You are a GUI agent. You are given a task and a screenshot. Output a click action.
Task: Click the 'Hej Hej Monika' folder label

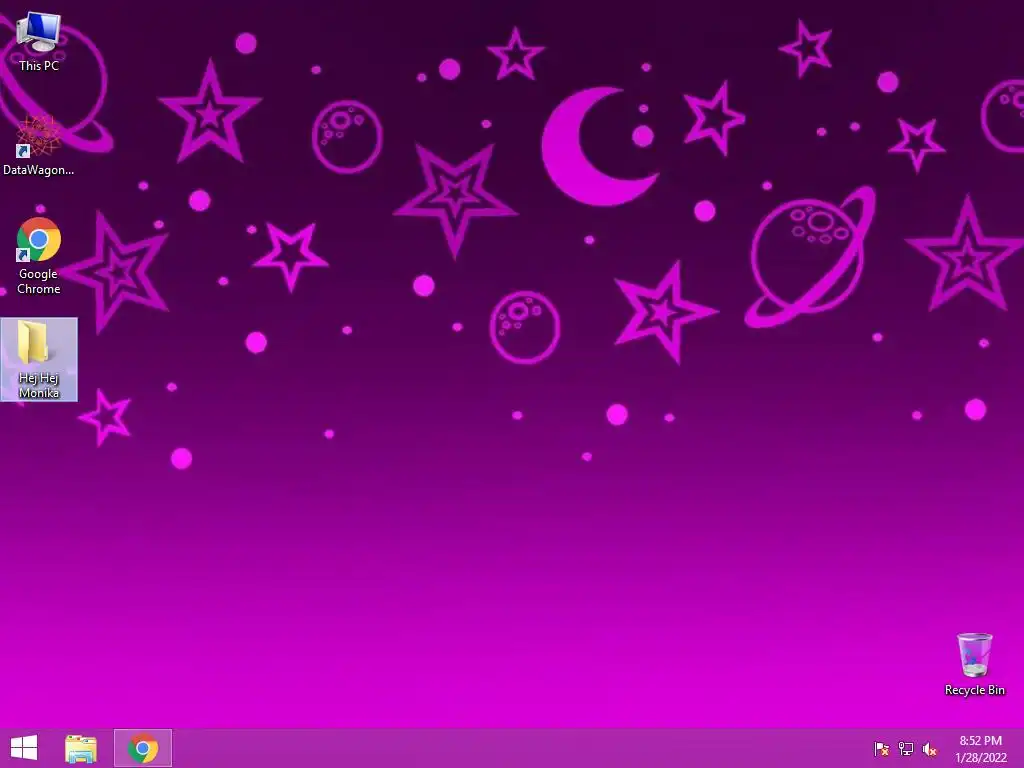click(39, 385)
